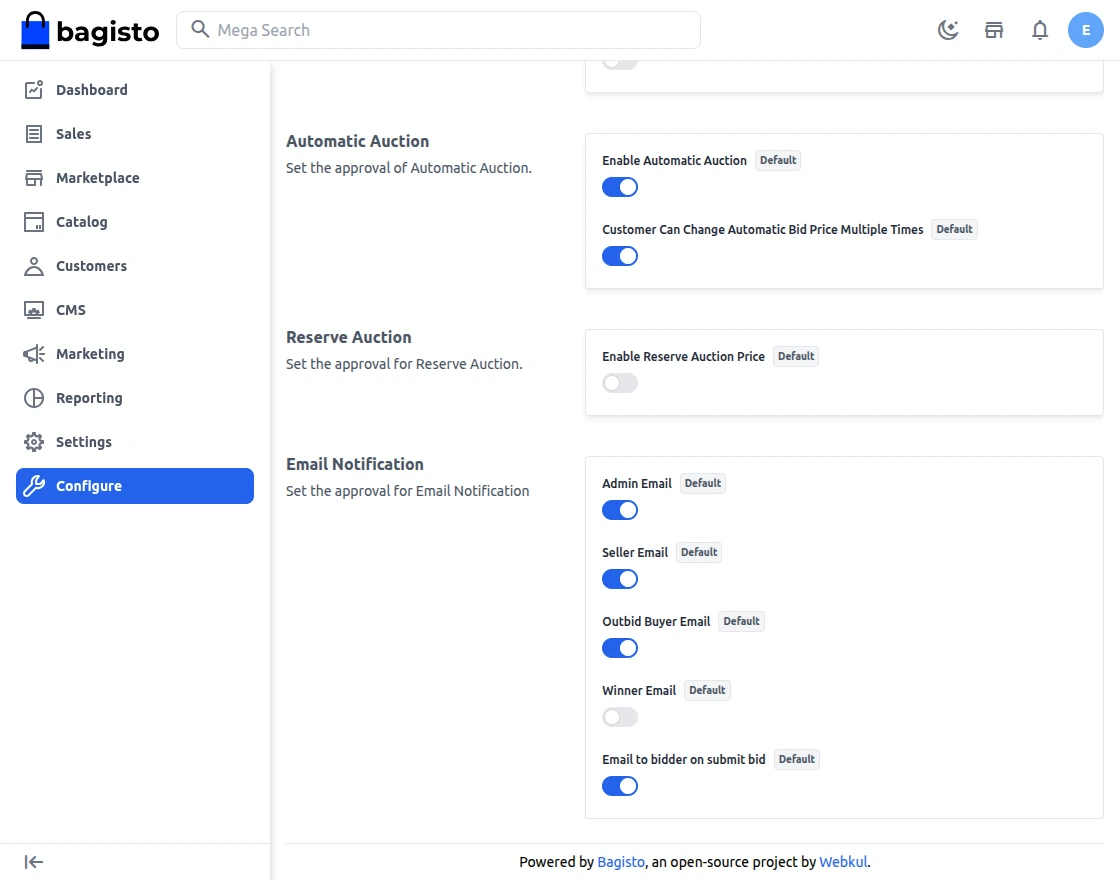Click Default badge beside Enable Reserve Auction Price

click(x=796, y=356)
